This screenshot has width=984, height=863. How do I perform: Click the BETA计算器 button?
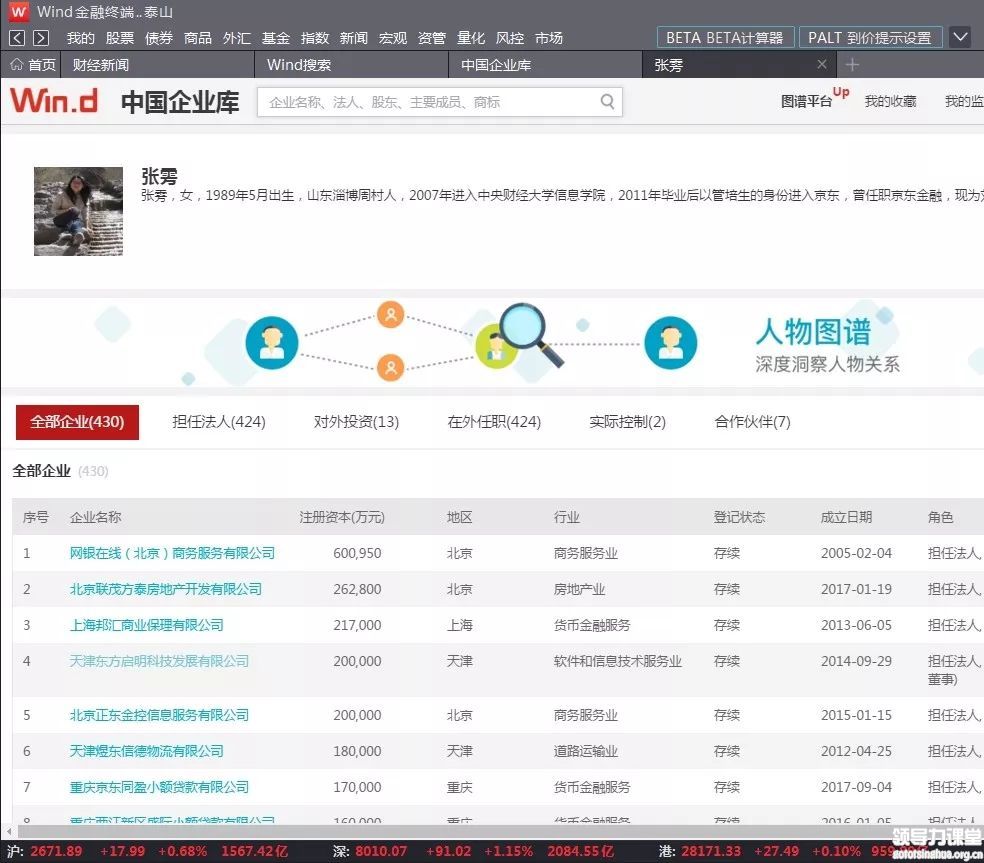725,38
